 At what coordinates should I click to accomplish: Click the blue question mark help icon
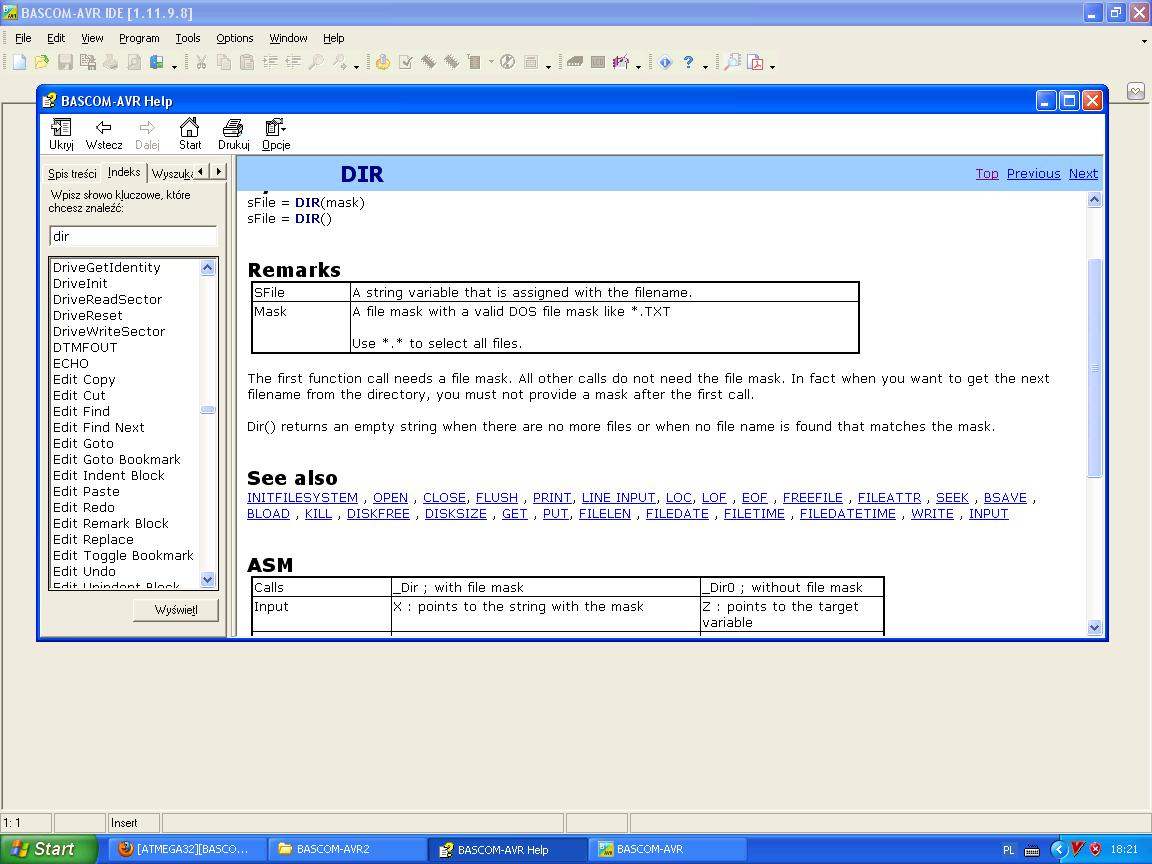click(x=688, y=62)
